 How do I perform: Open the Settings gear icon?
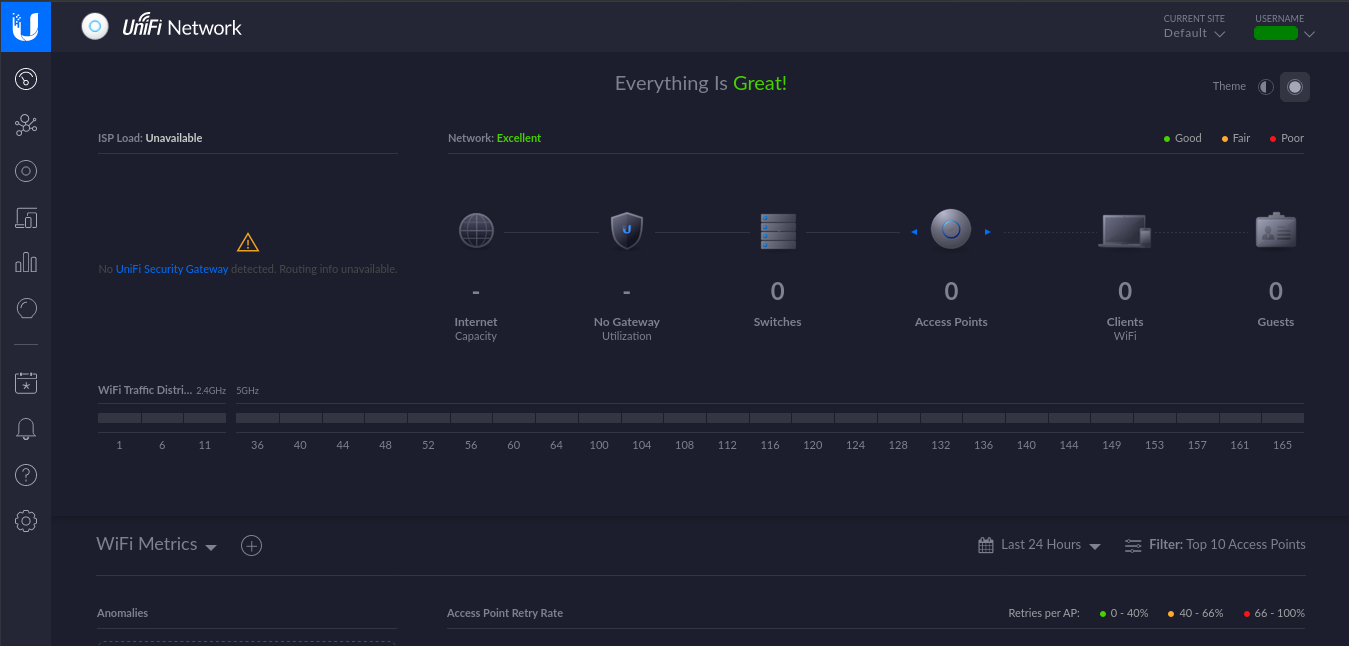tap(26, 521)
